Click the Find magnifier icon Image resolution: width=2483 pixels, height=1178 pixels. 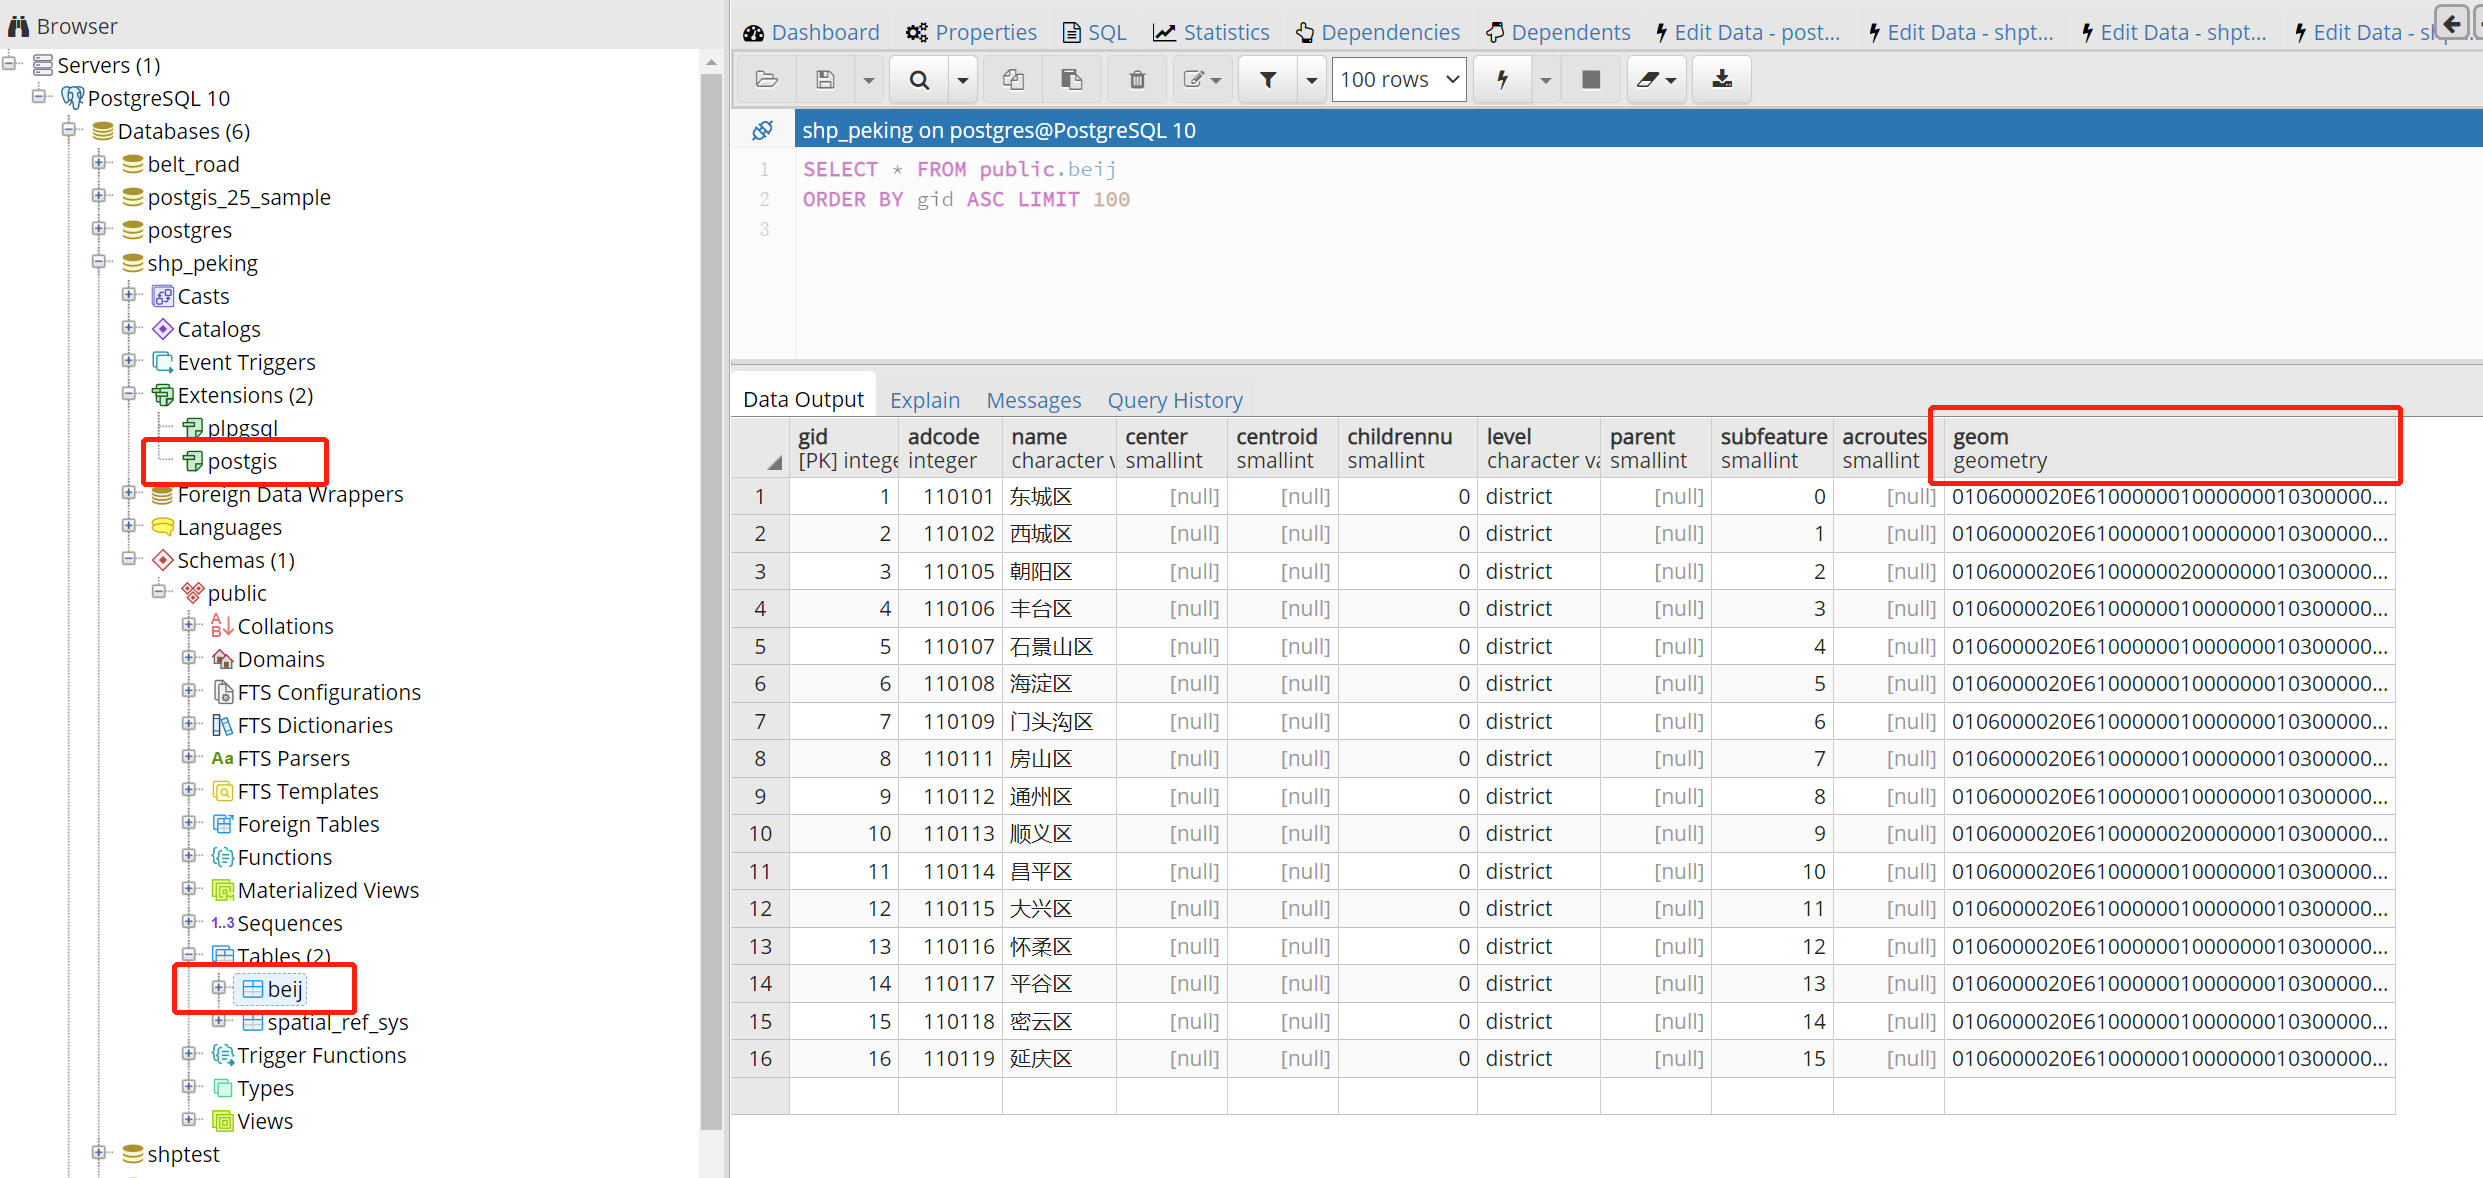coord(919,79)
